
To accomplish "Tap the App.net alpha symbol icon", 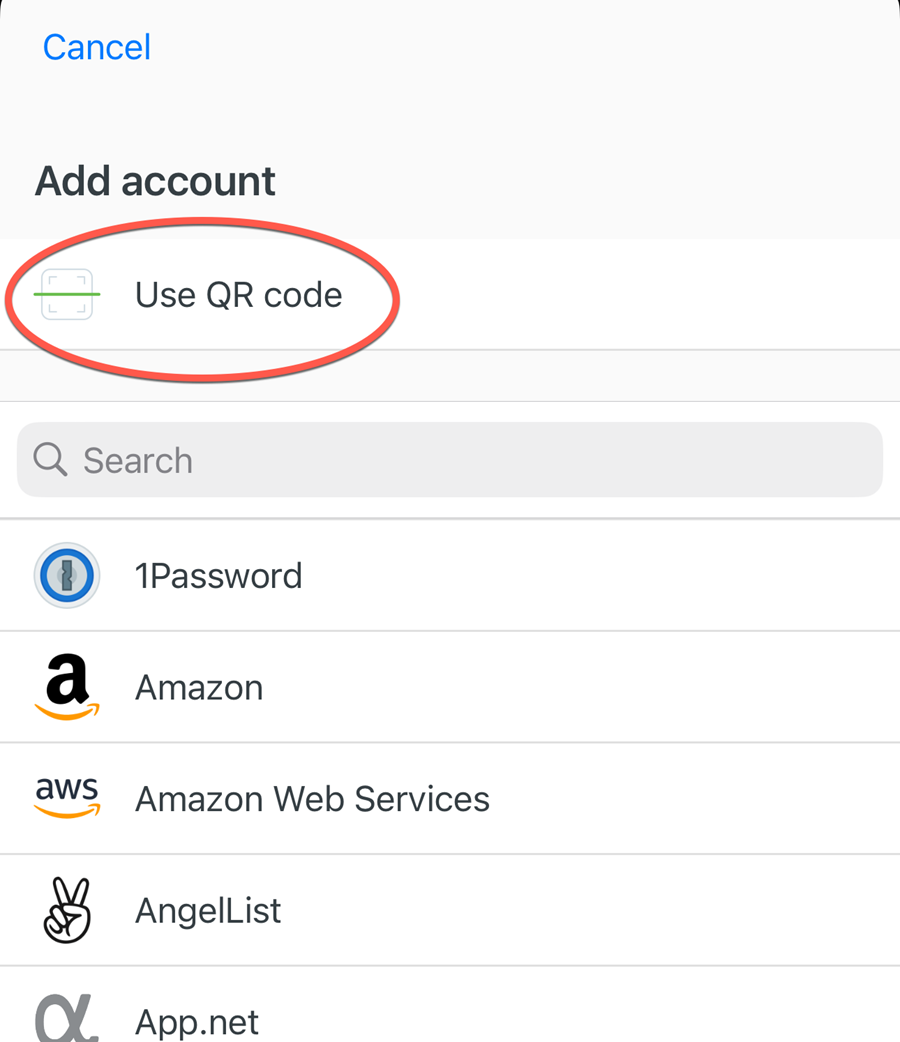I will [66, 1018].
